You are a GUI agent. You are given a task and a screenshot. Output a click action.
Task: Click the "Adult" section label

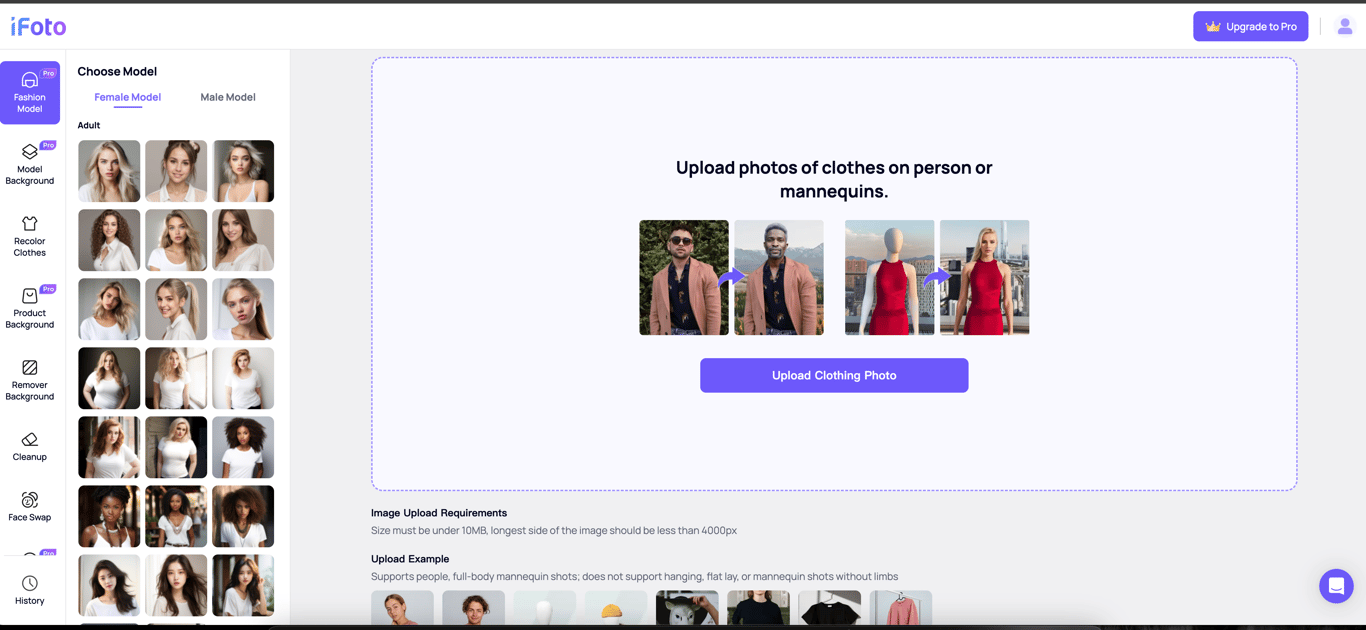click(x=89, y=125)
